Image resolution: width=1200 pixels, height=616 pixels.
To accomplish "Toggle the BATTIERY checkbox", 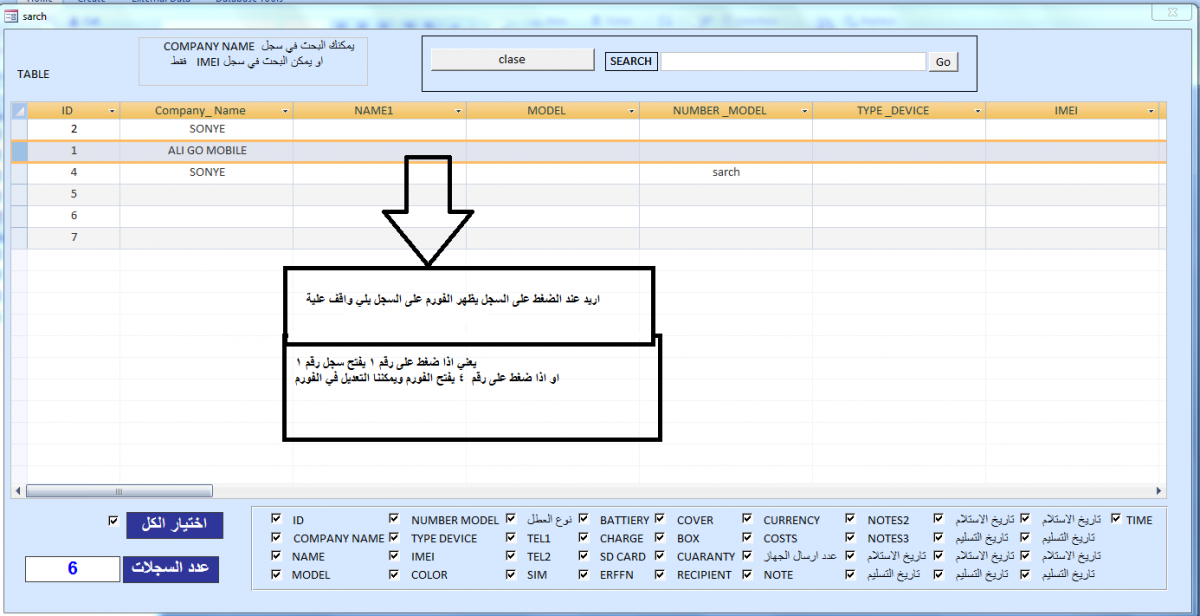I will tap(584, 520).
